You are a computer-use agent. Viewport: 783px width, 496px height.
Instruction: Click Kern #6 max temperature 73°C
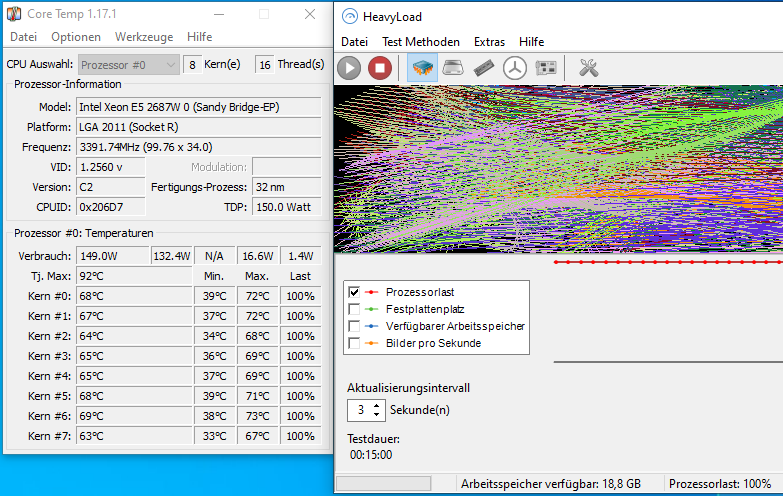click(x=258, y=416)
